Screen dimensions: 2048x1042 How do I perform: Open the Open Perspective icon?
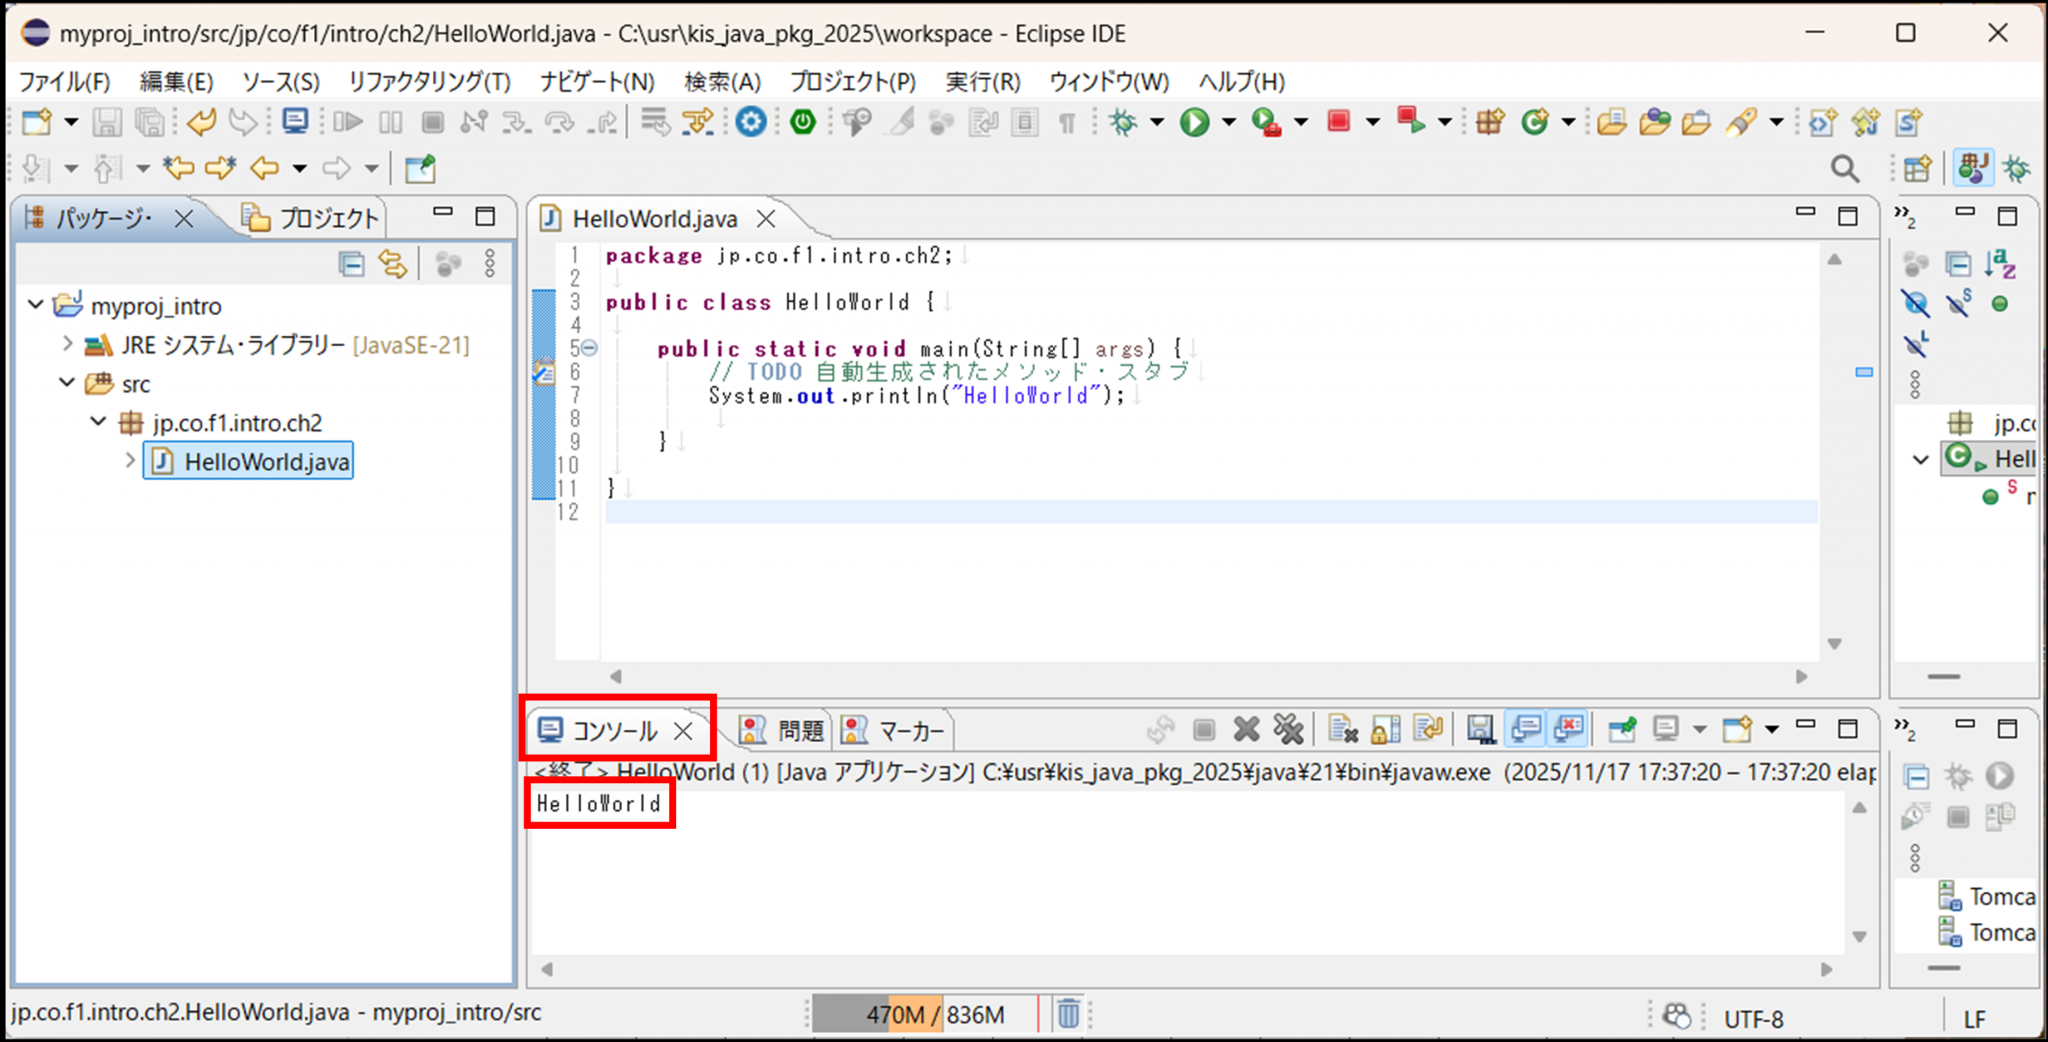point(1917,169)
